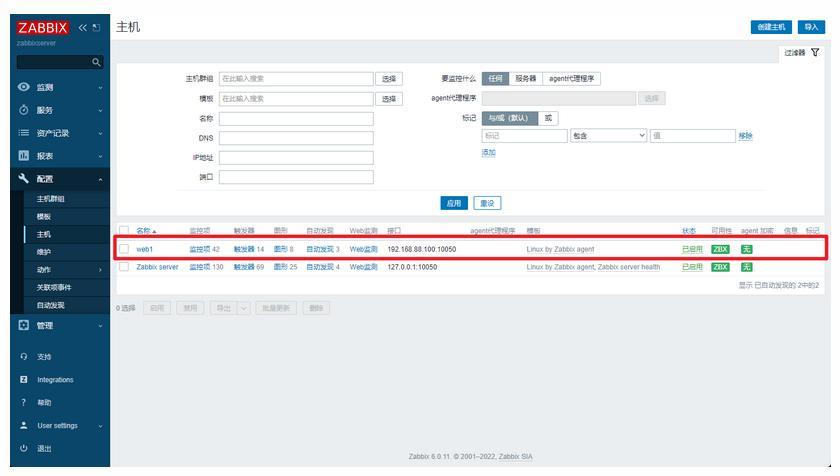Click 选择 beside the 主机群组 field
The height and width of the screenshot is (476, 840).
[x=389, y=79]
